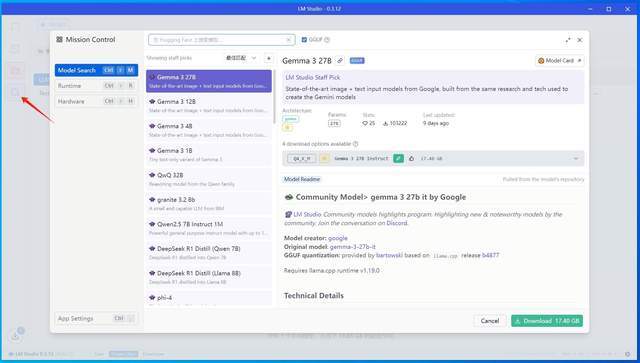
Task: Expand the download options chevron
Action: pos(576,158)
